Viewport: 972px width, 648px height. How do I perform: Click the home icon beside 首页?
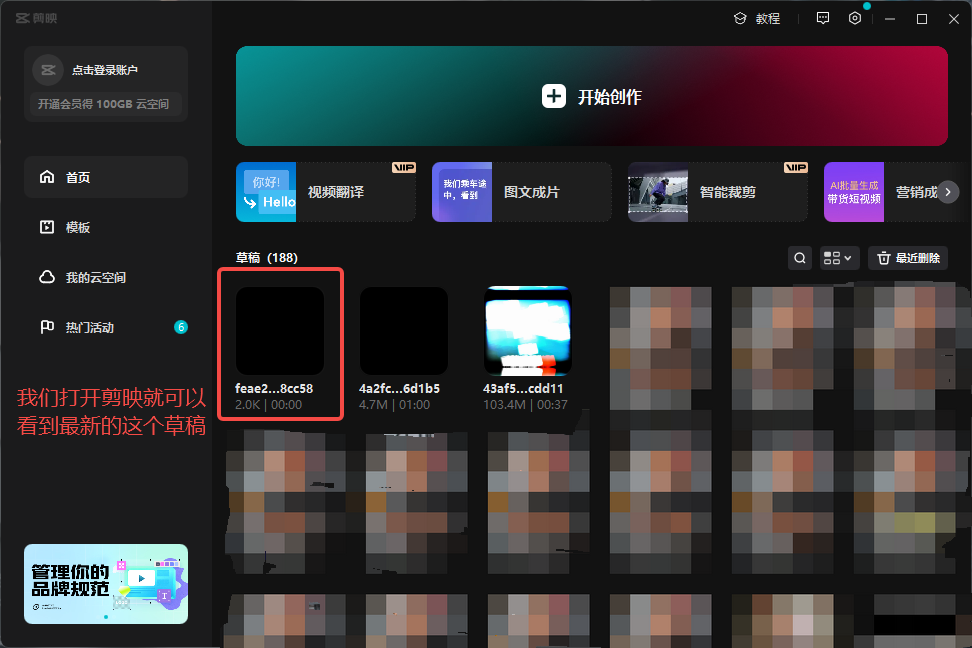tap(47, 177)
